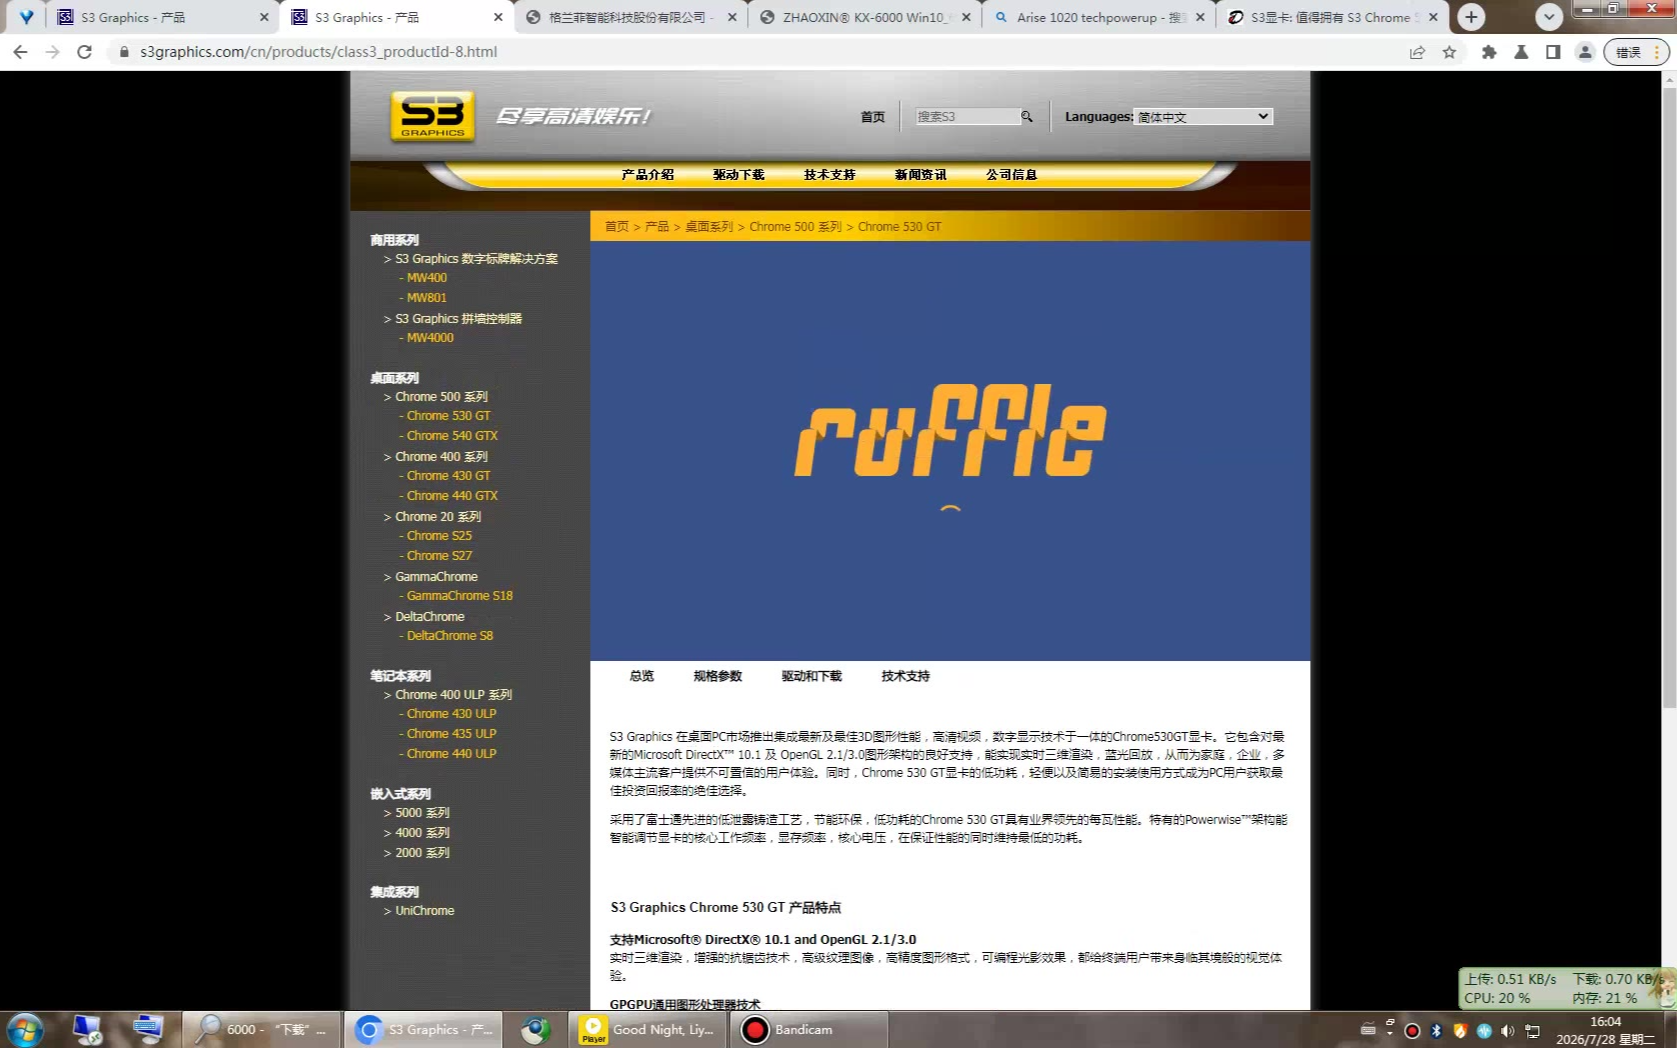Click the 错误 update button in Chrome toolbar
The image size is (1677, 1048).
[1637, 52]
